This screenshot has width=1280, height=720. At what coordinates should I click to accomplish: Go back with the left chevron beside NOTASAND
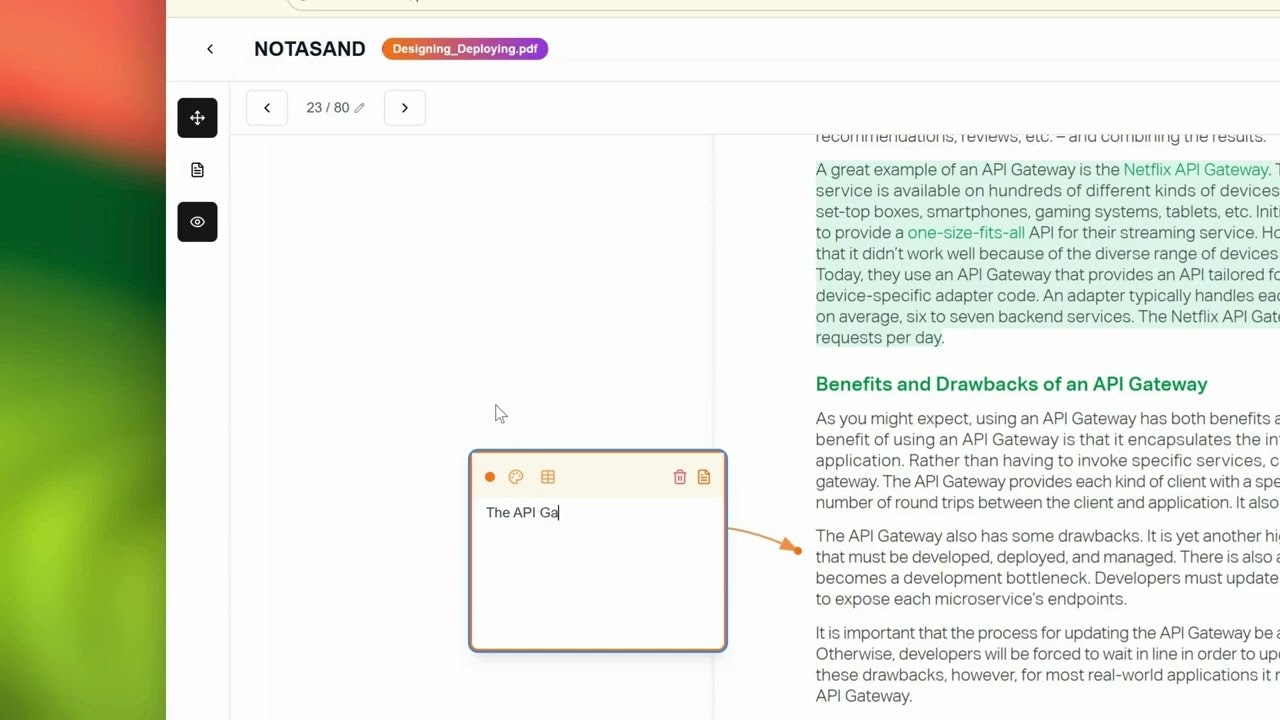tap(210, 49)
